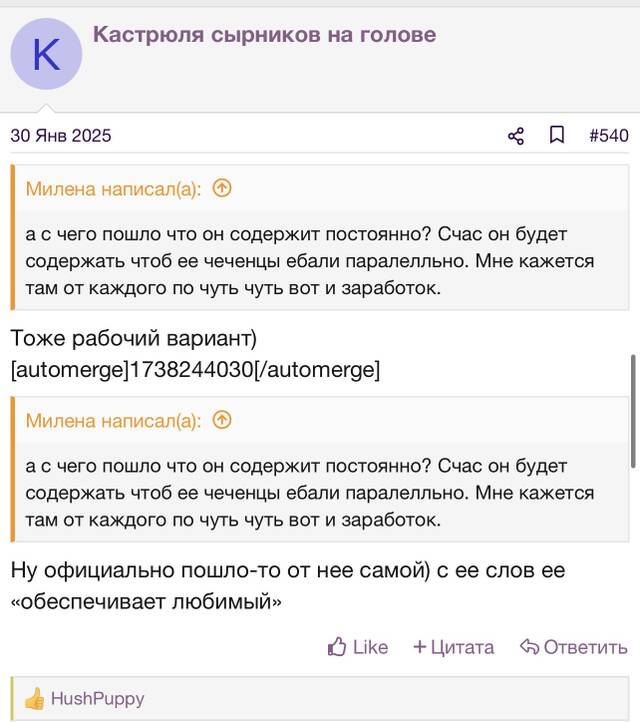Bookmark this post with bookmark icon
Screen dimensions: 640x722
click(557, 135)
